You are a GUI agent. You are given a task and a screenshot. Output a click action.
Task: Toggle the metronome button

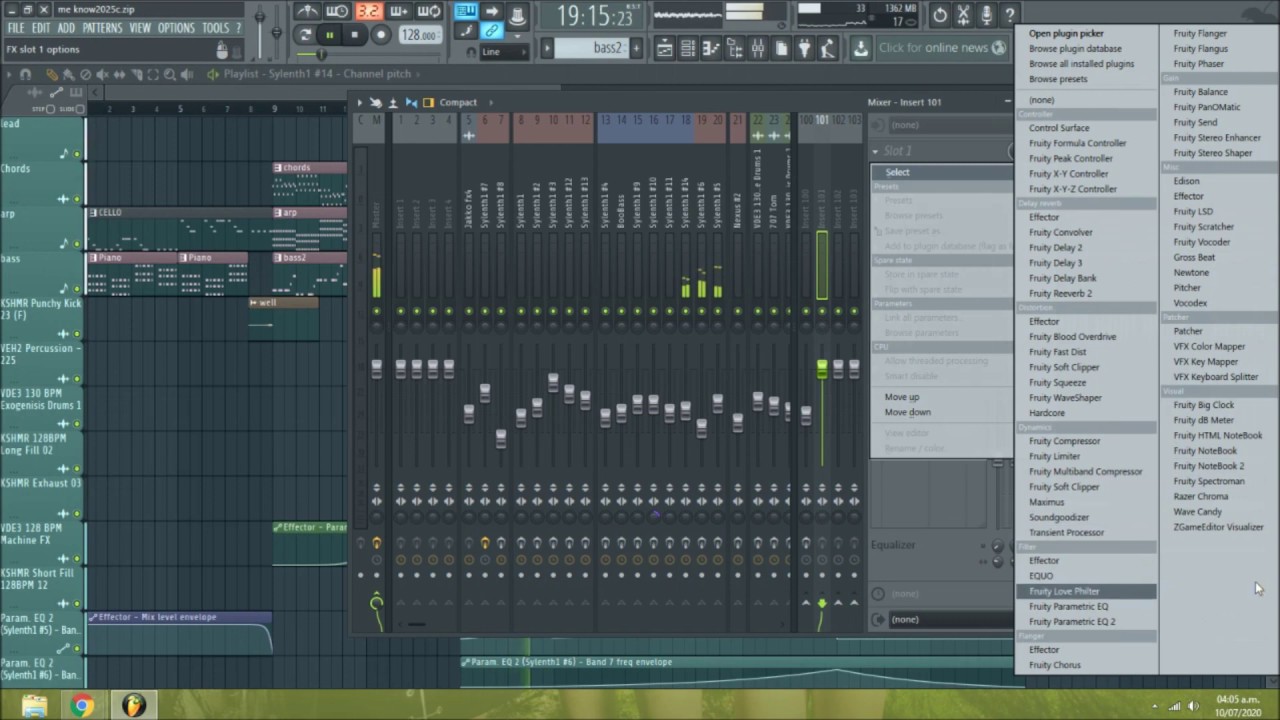pyautogui.click(x=308, y=12)
